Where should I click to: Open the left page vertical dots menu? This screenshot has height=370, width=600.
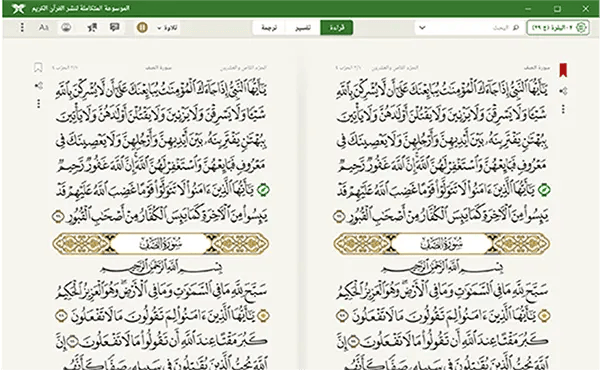point(39,104)
